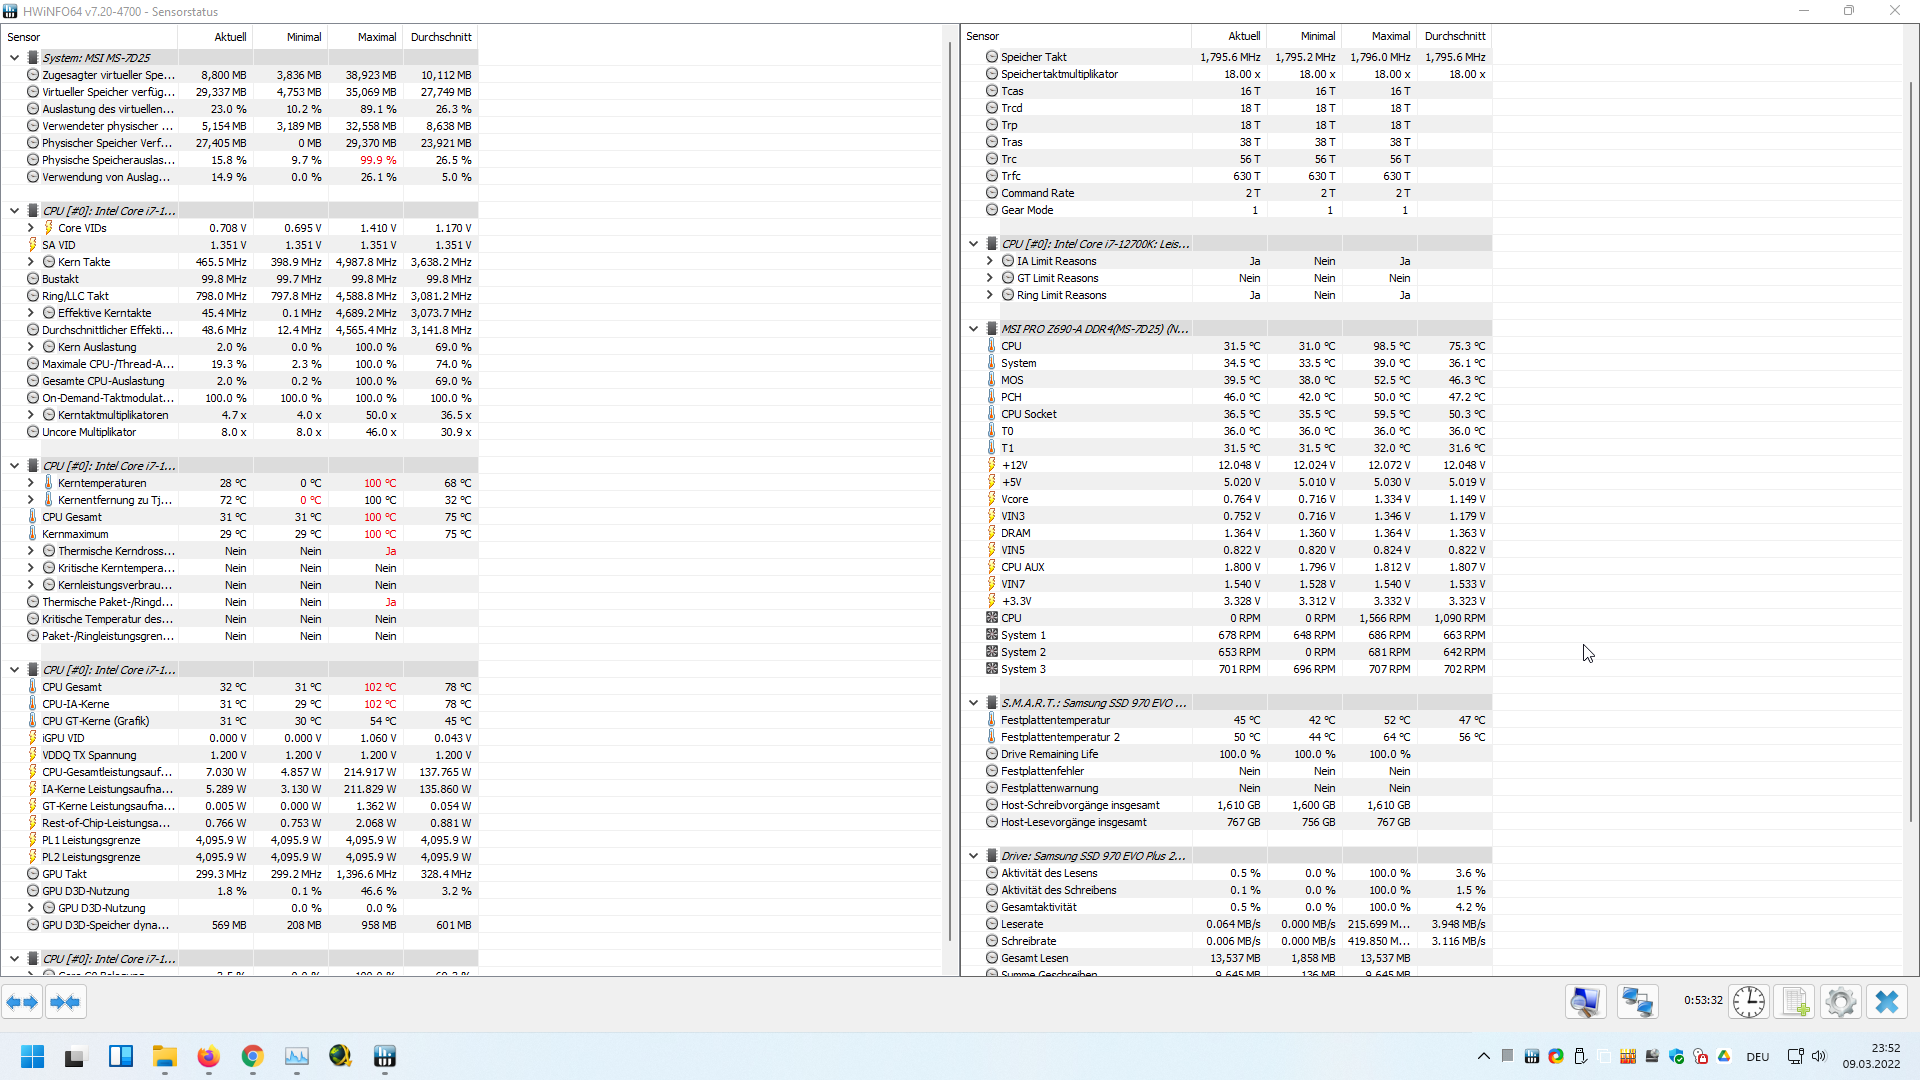The width and height of the screenshot is (1920, 1080).
Task: Click the right panel Durchschnitt column header
Action: (x=1454, y=36)
